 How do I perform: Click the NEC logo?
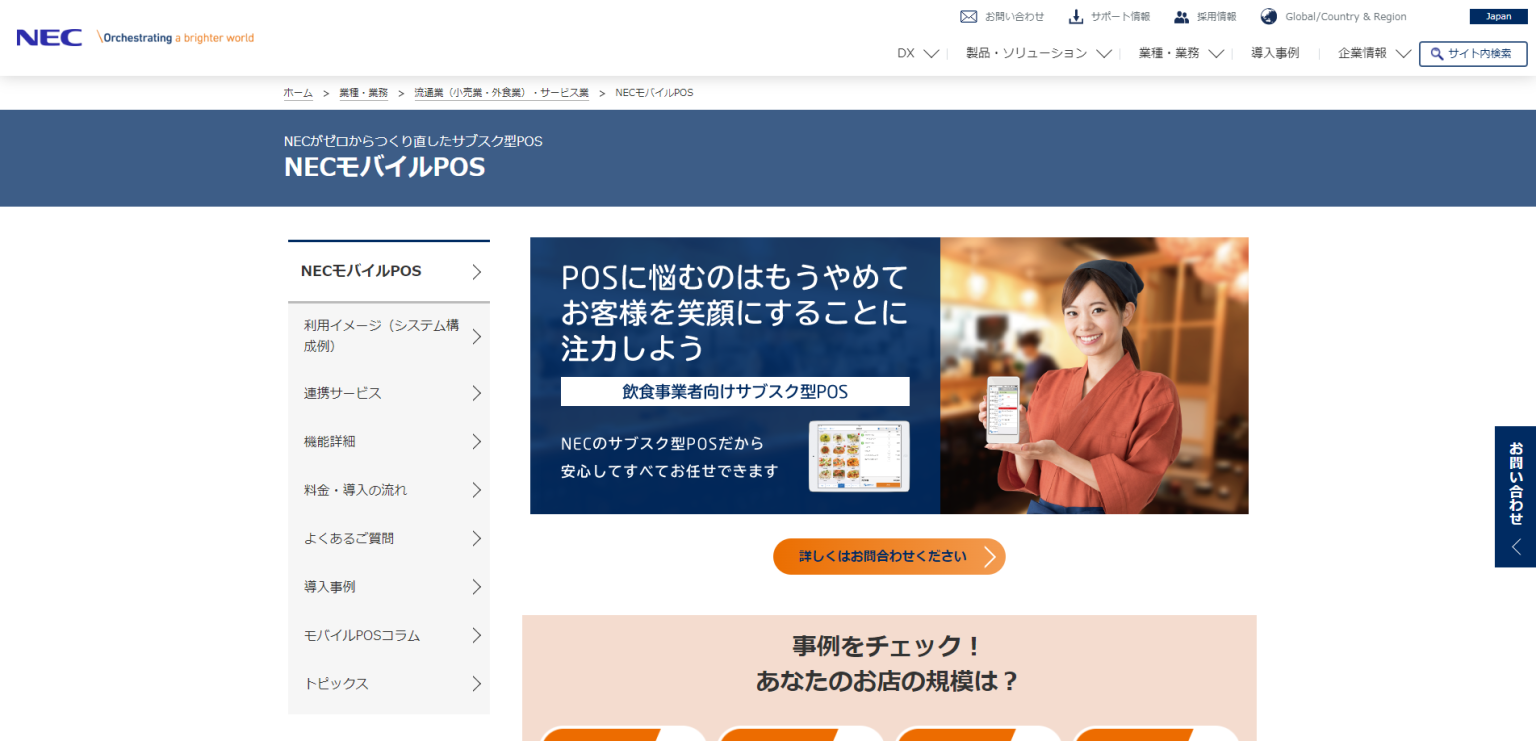click(x=49, y=37)
